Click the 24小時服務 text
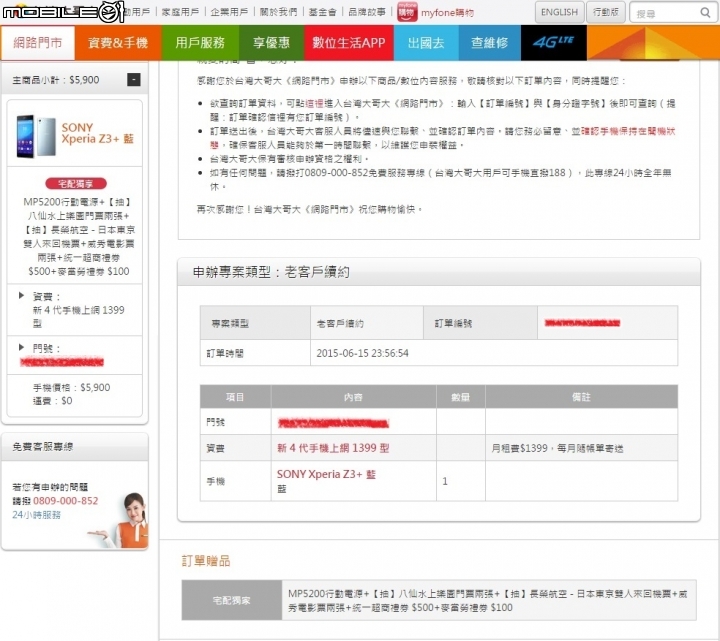The width and height of the screenshot is (720, 641). [36, 515]
